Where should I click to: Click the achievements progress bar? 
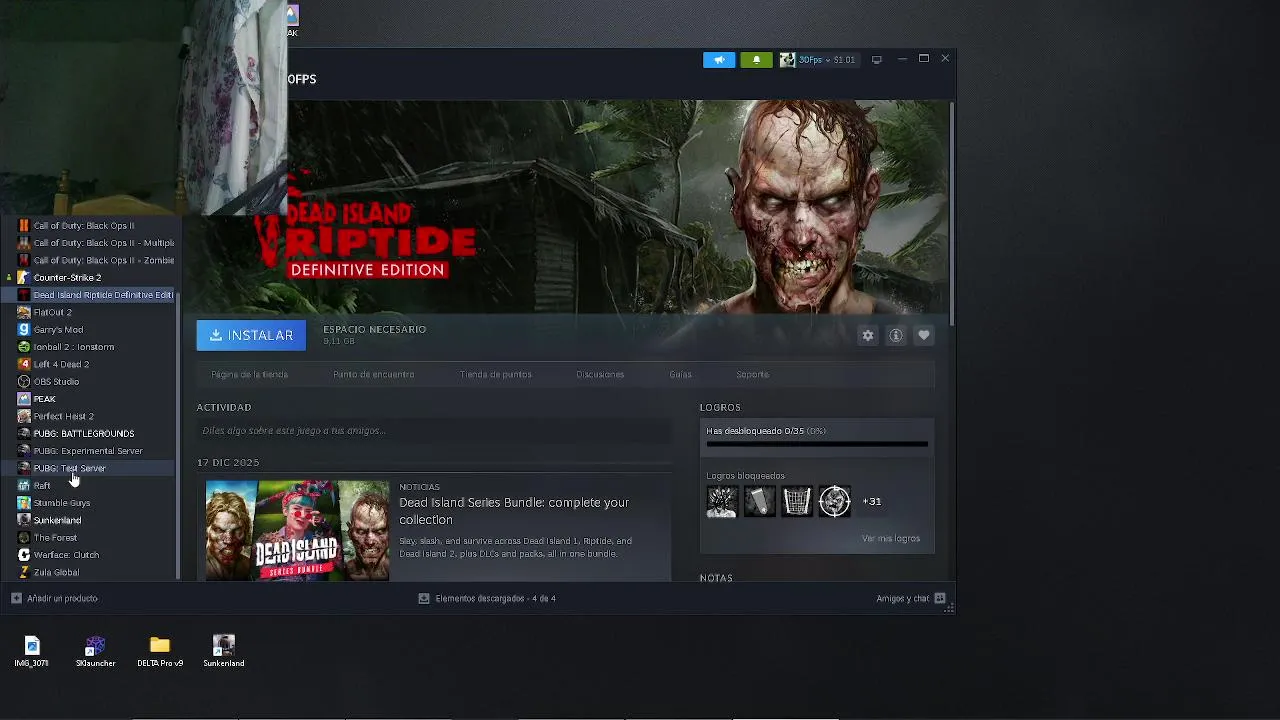coord(817,444)
